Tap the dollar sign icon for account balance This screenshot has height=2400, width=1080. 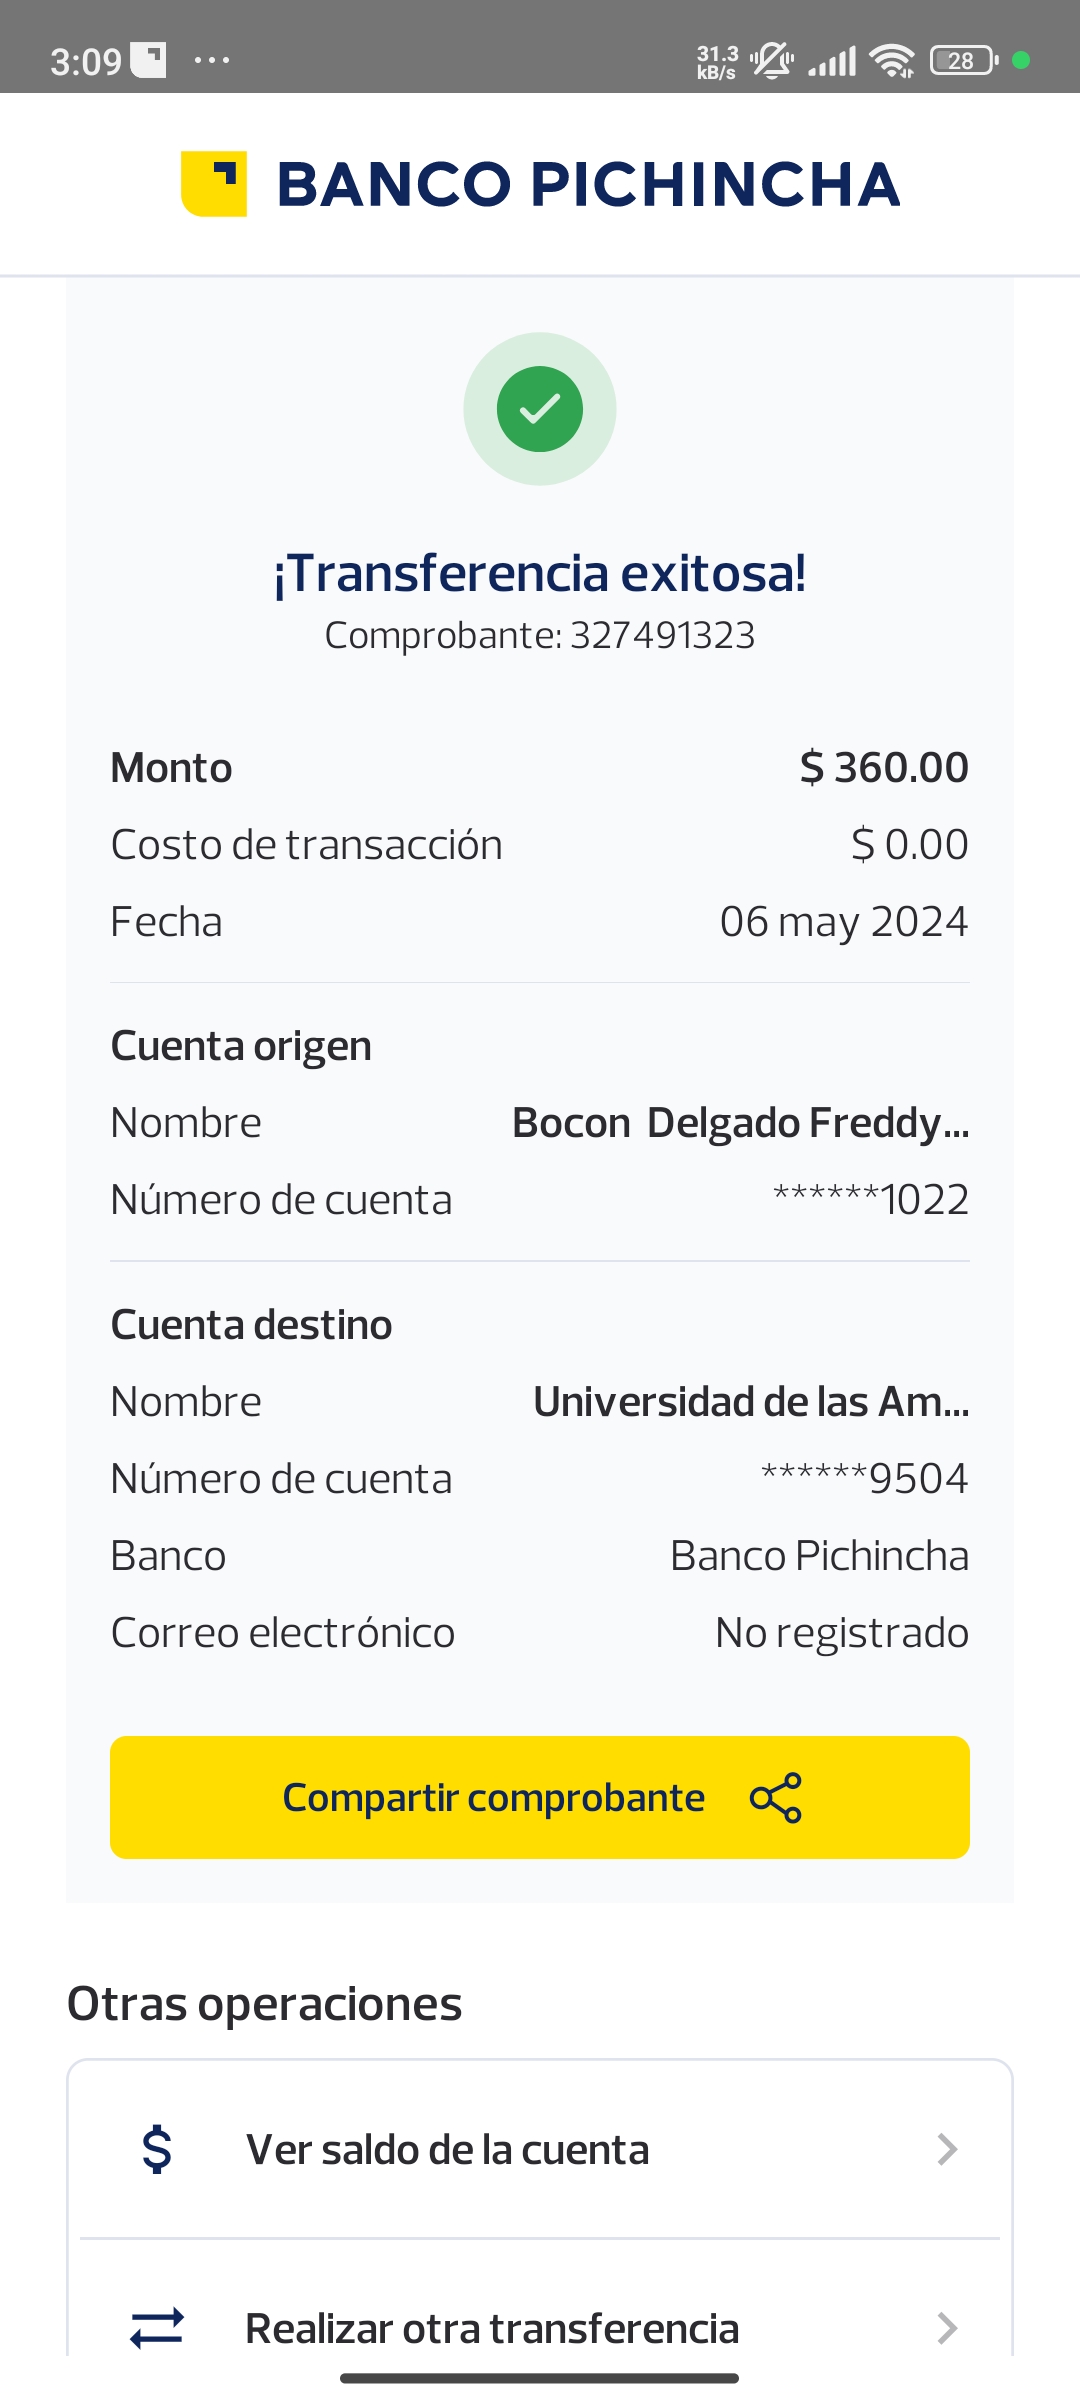point(157,2149)
